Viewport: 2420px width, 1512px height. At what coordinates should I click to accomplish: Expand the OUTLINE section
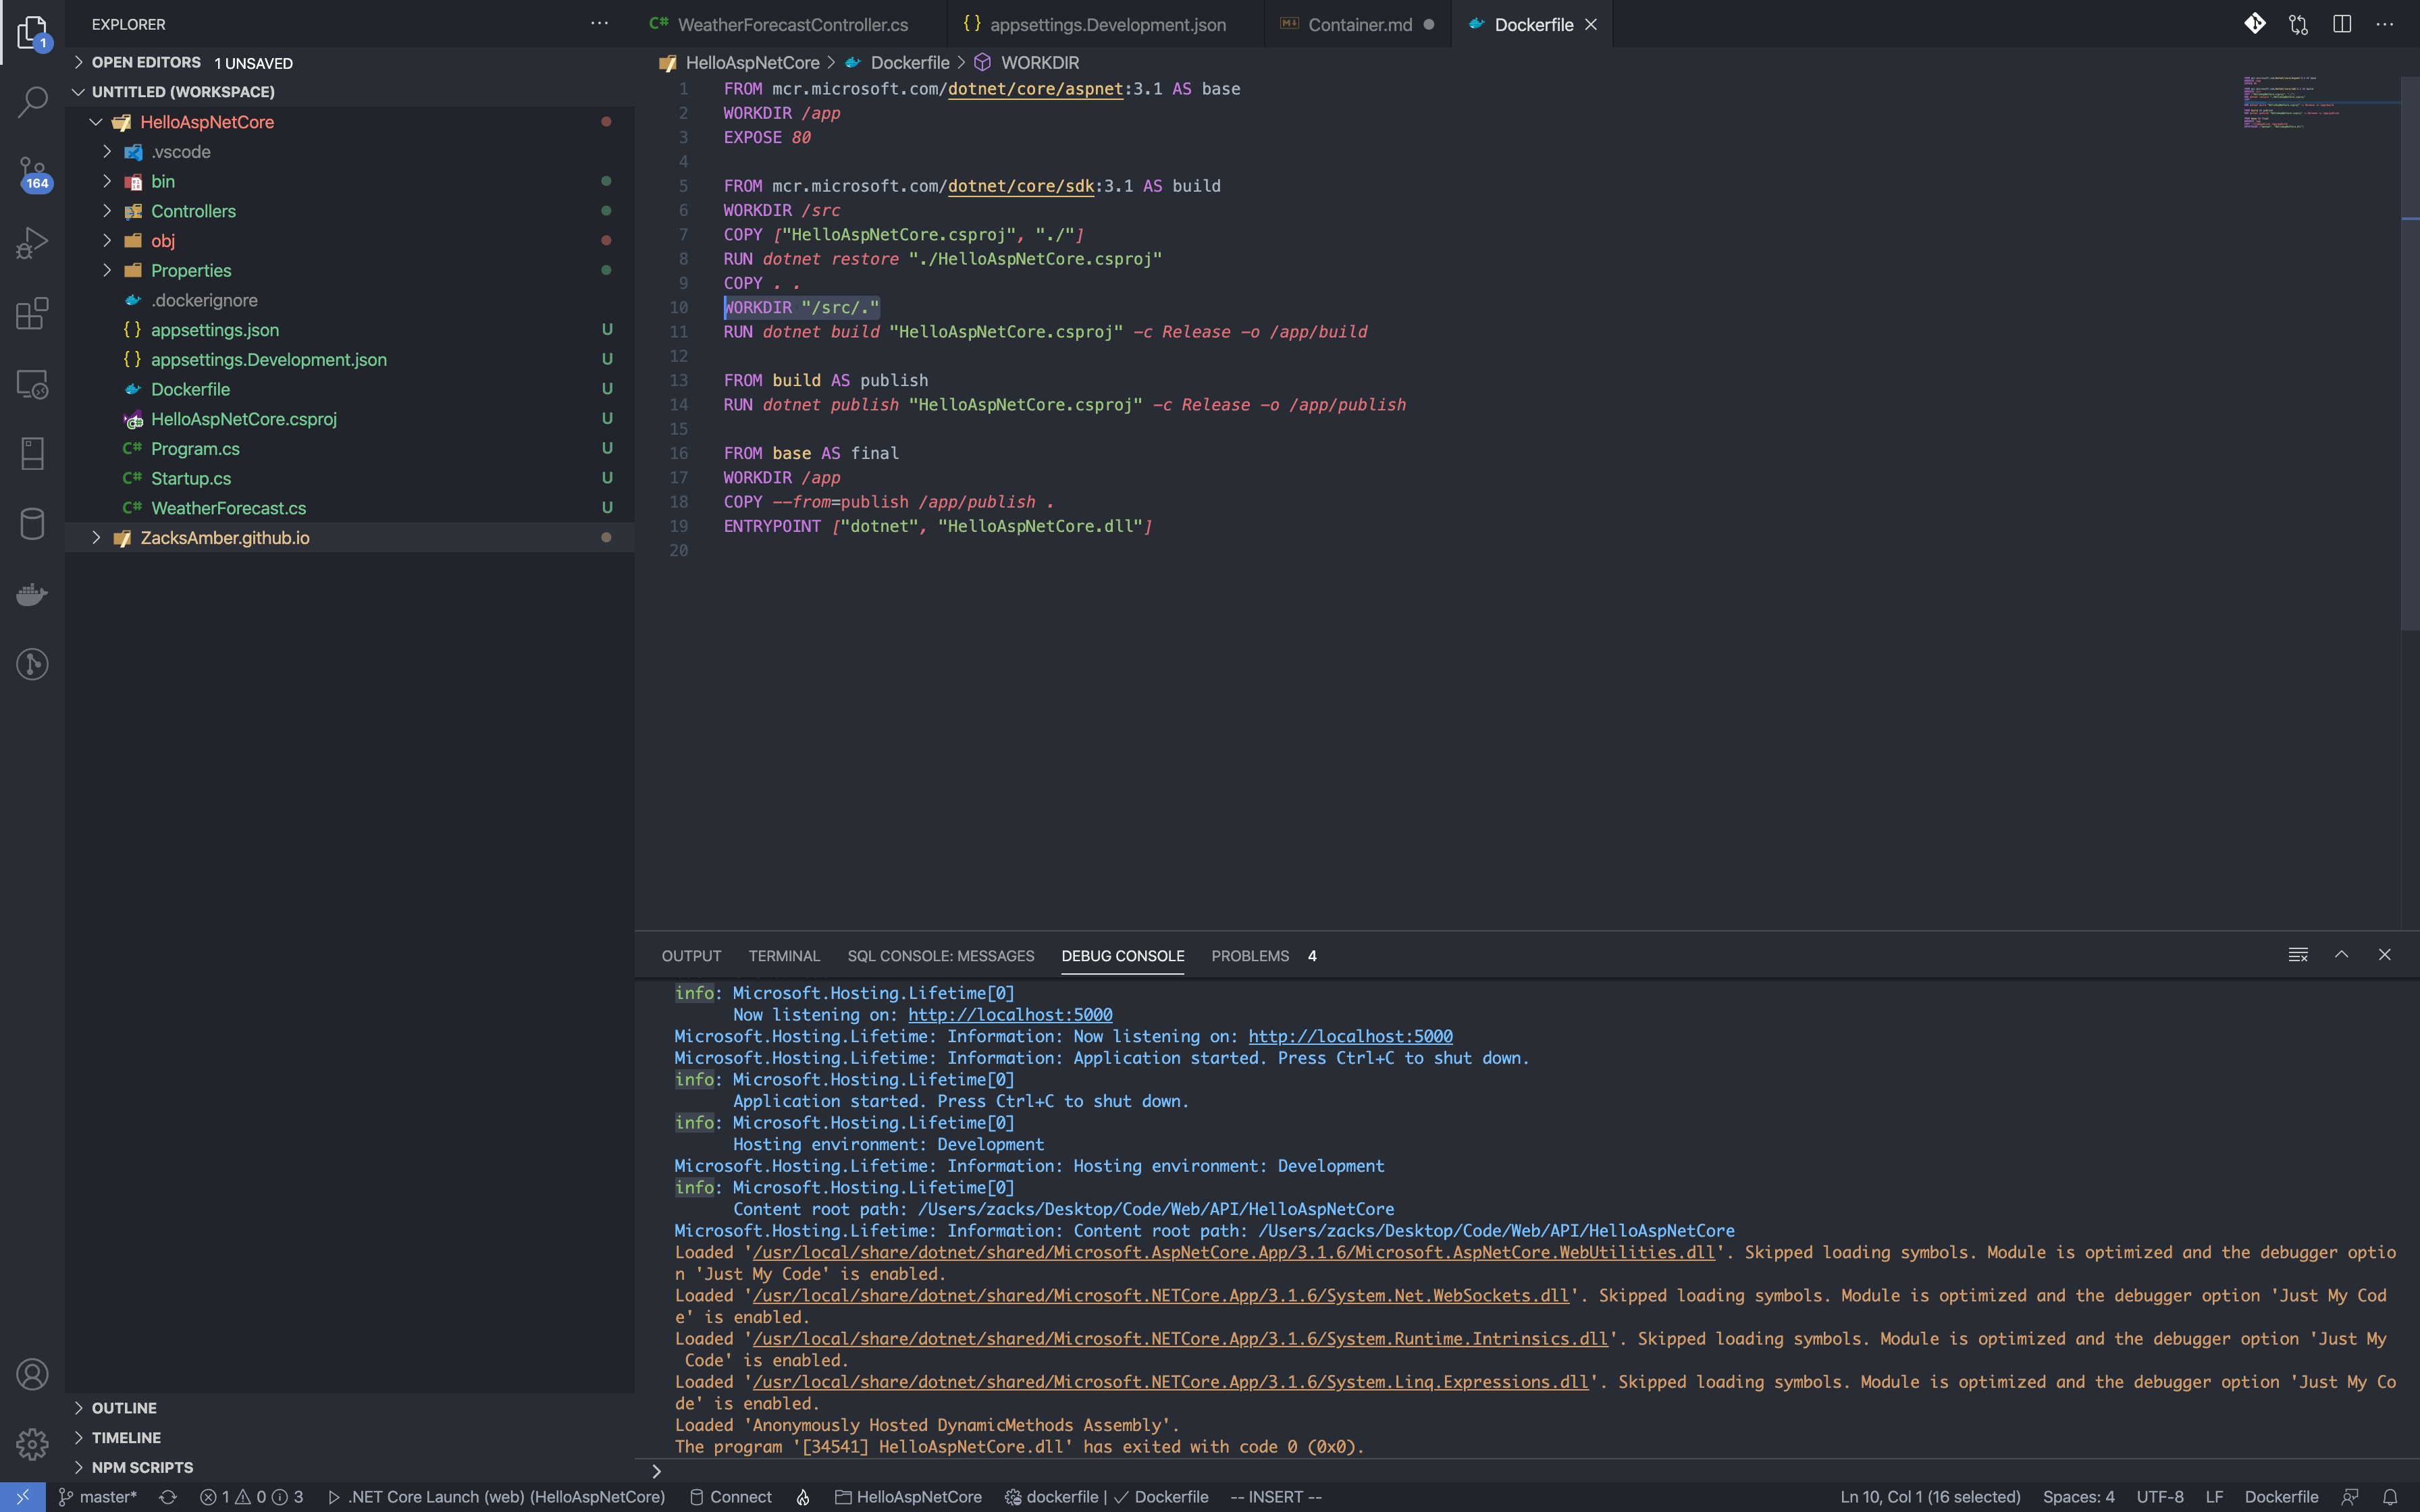pyautogui.click(x=124, y=1408)
